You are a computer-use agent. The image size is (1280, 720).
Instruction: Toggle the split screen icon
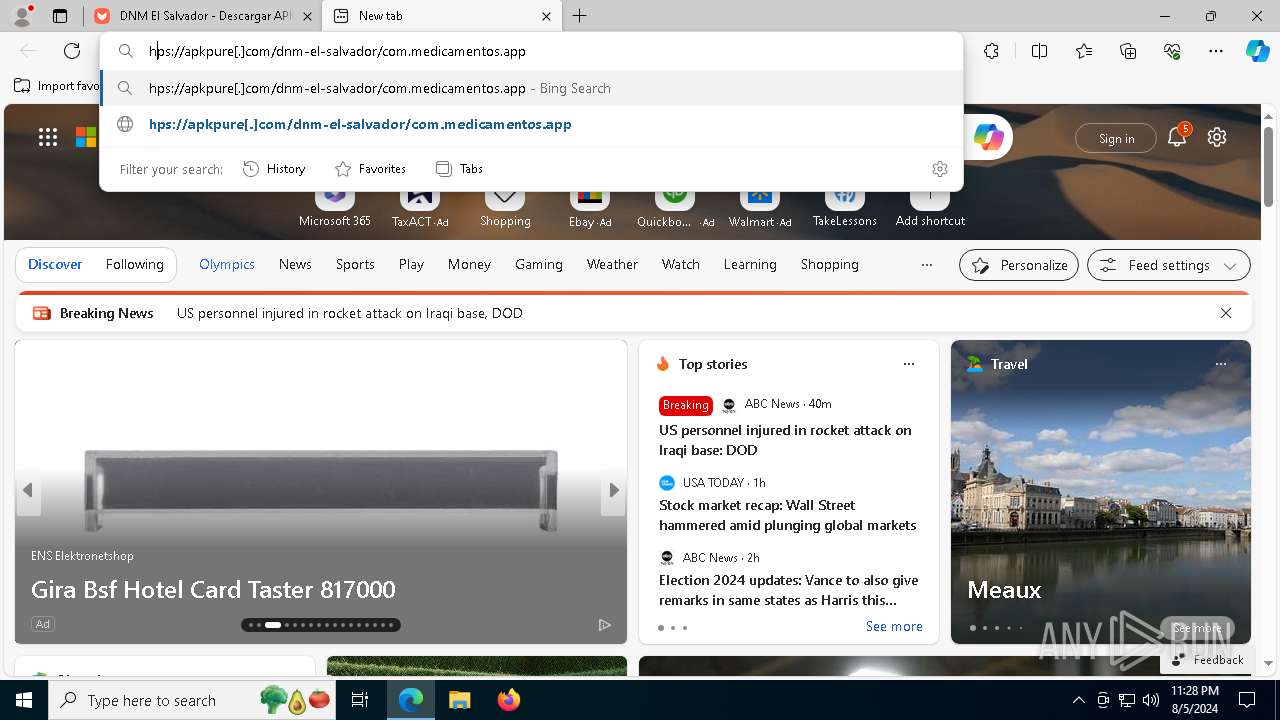(1039, 51)
